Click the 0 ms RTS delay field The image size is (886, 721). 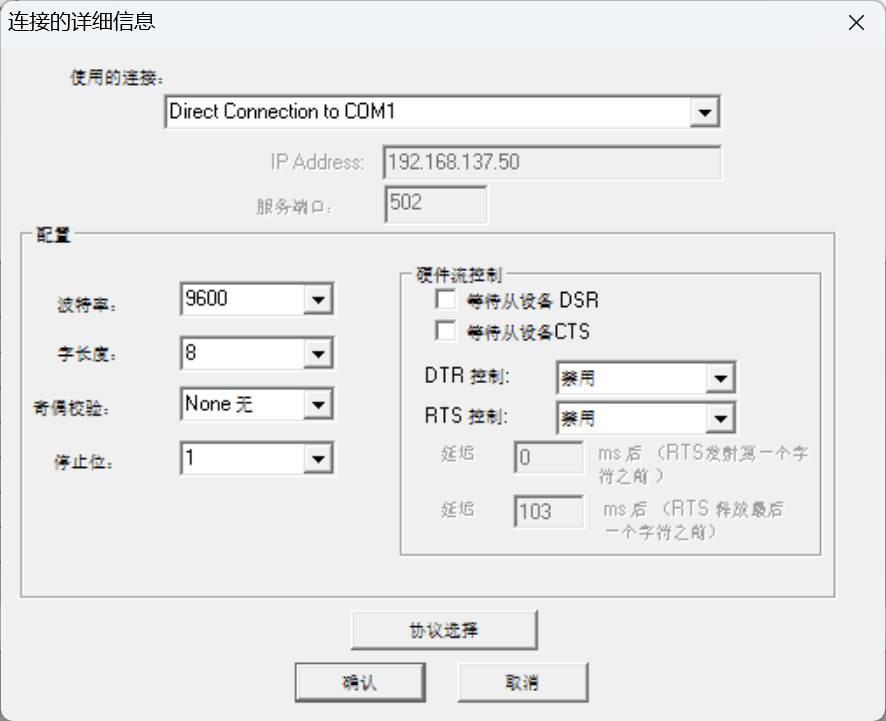pos(548,456)
